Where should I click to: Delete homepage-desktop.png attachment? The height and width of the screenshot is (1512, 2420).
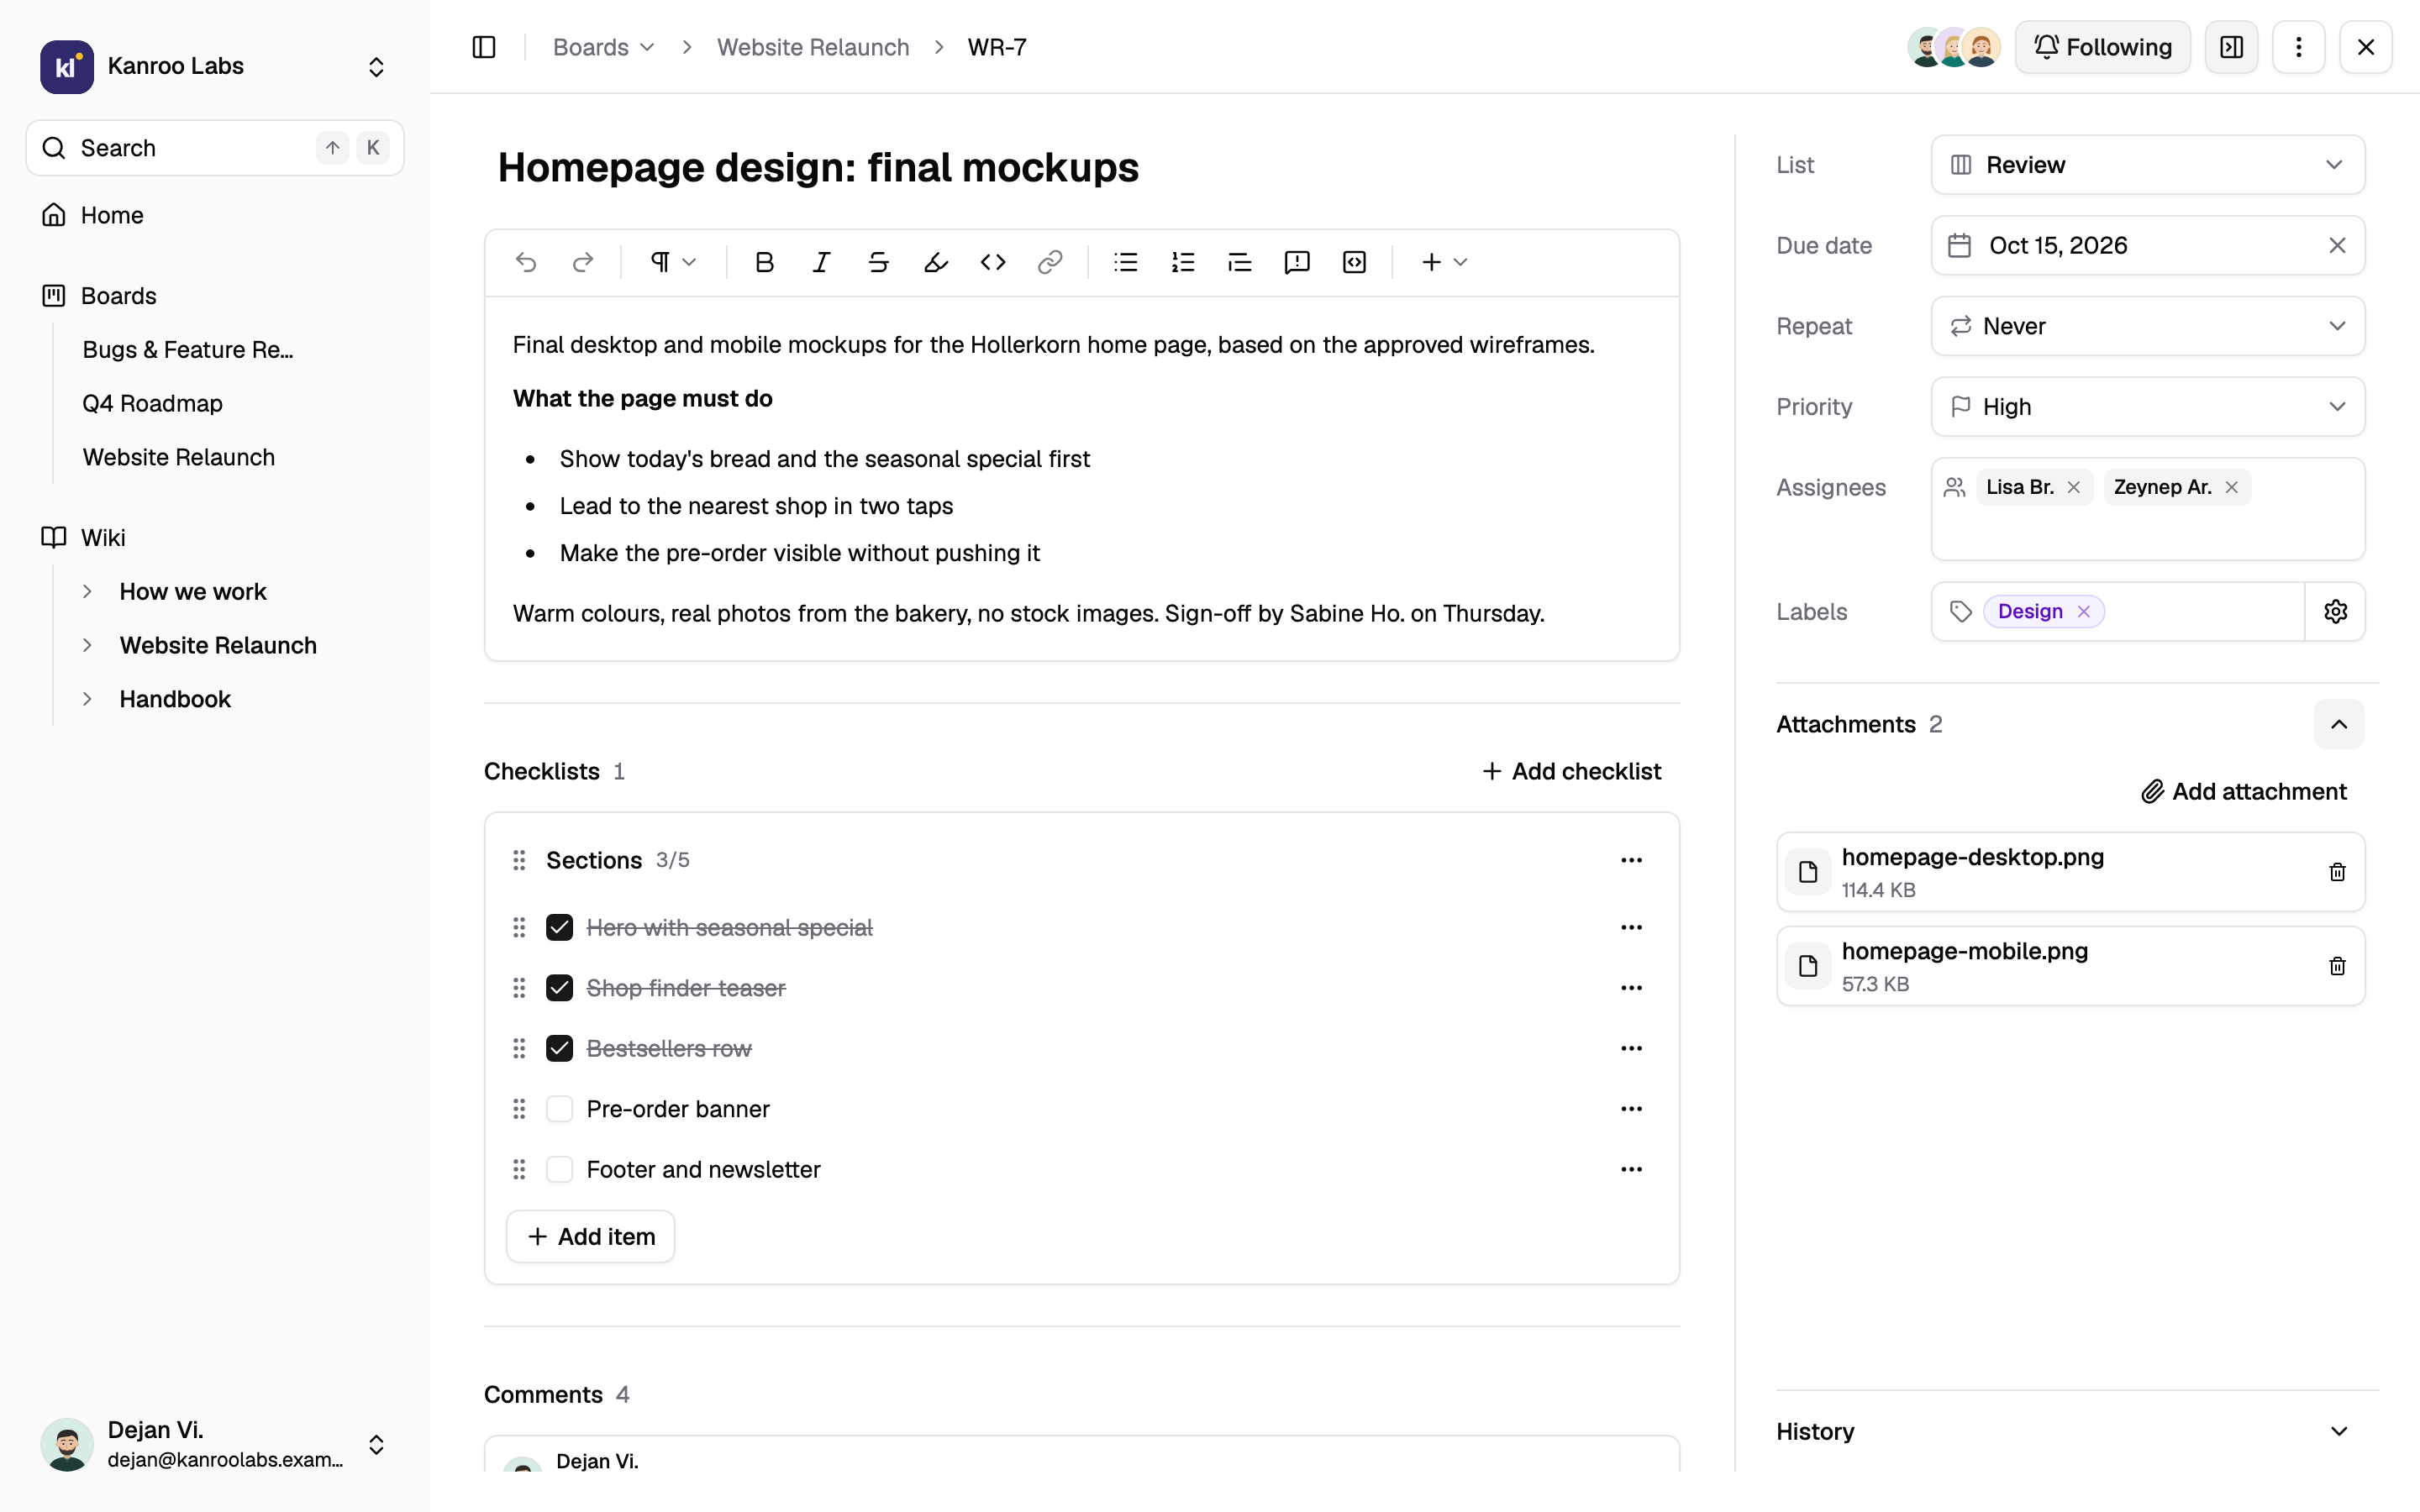(x=2337, y=872)
